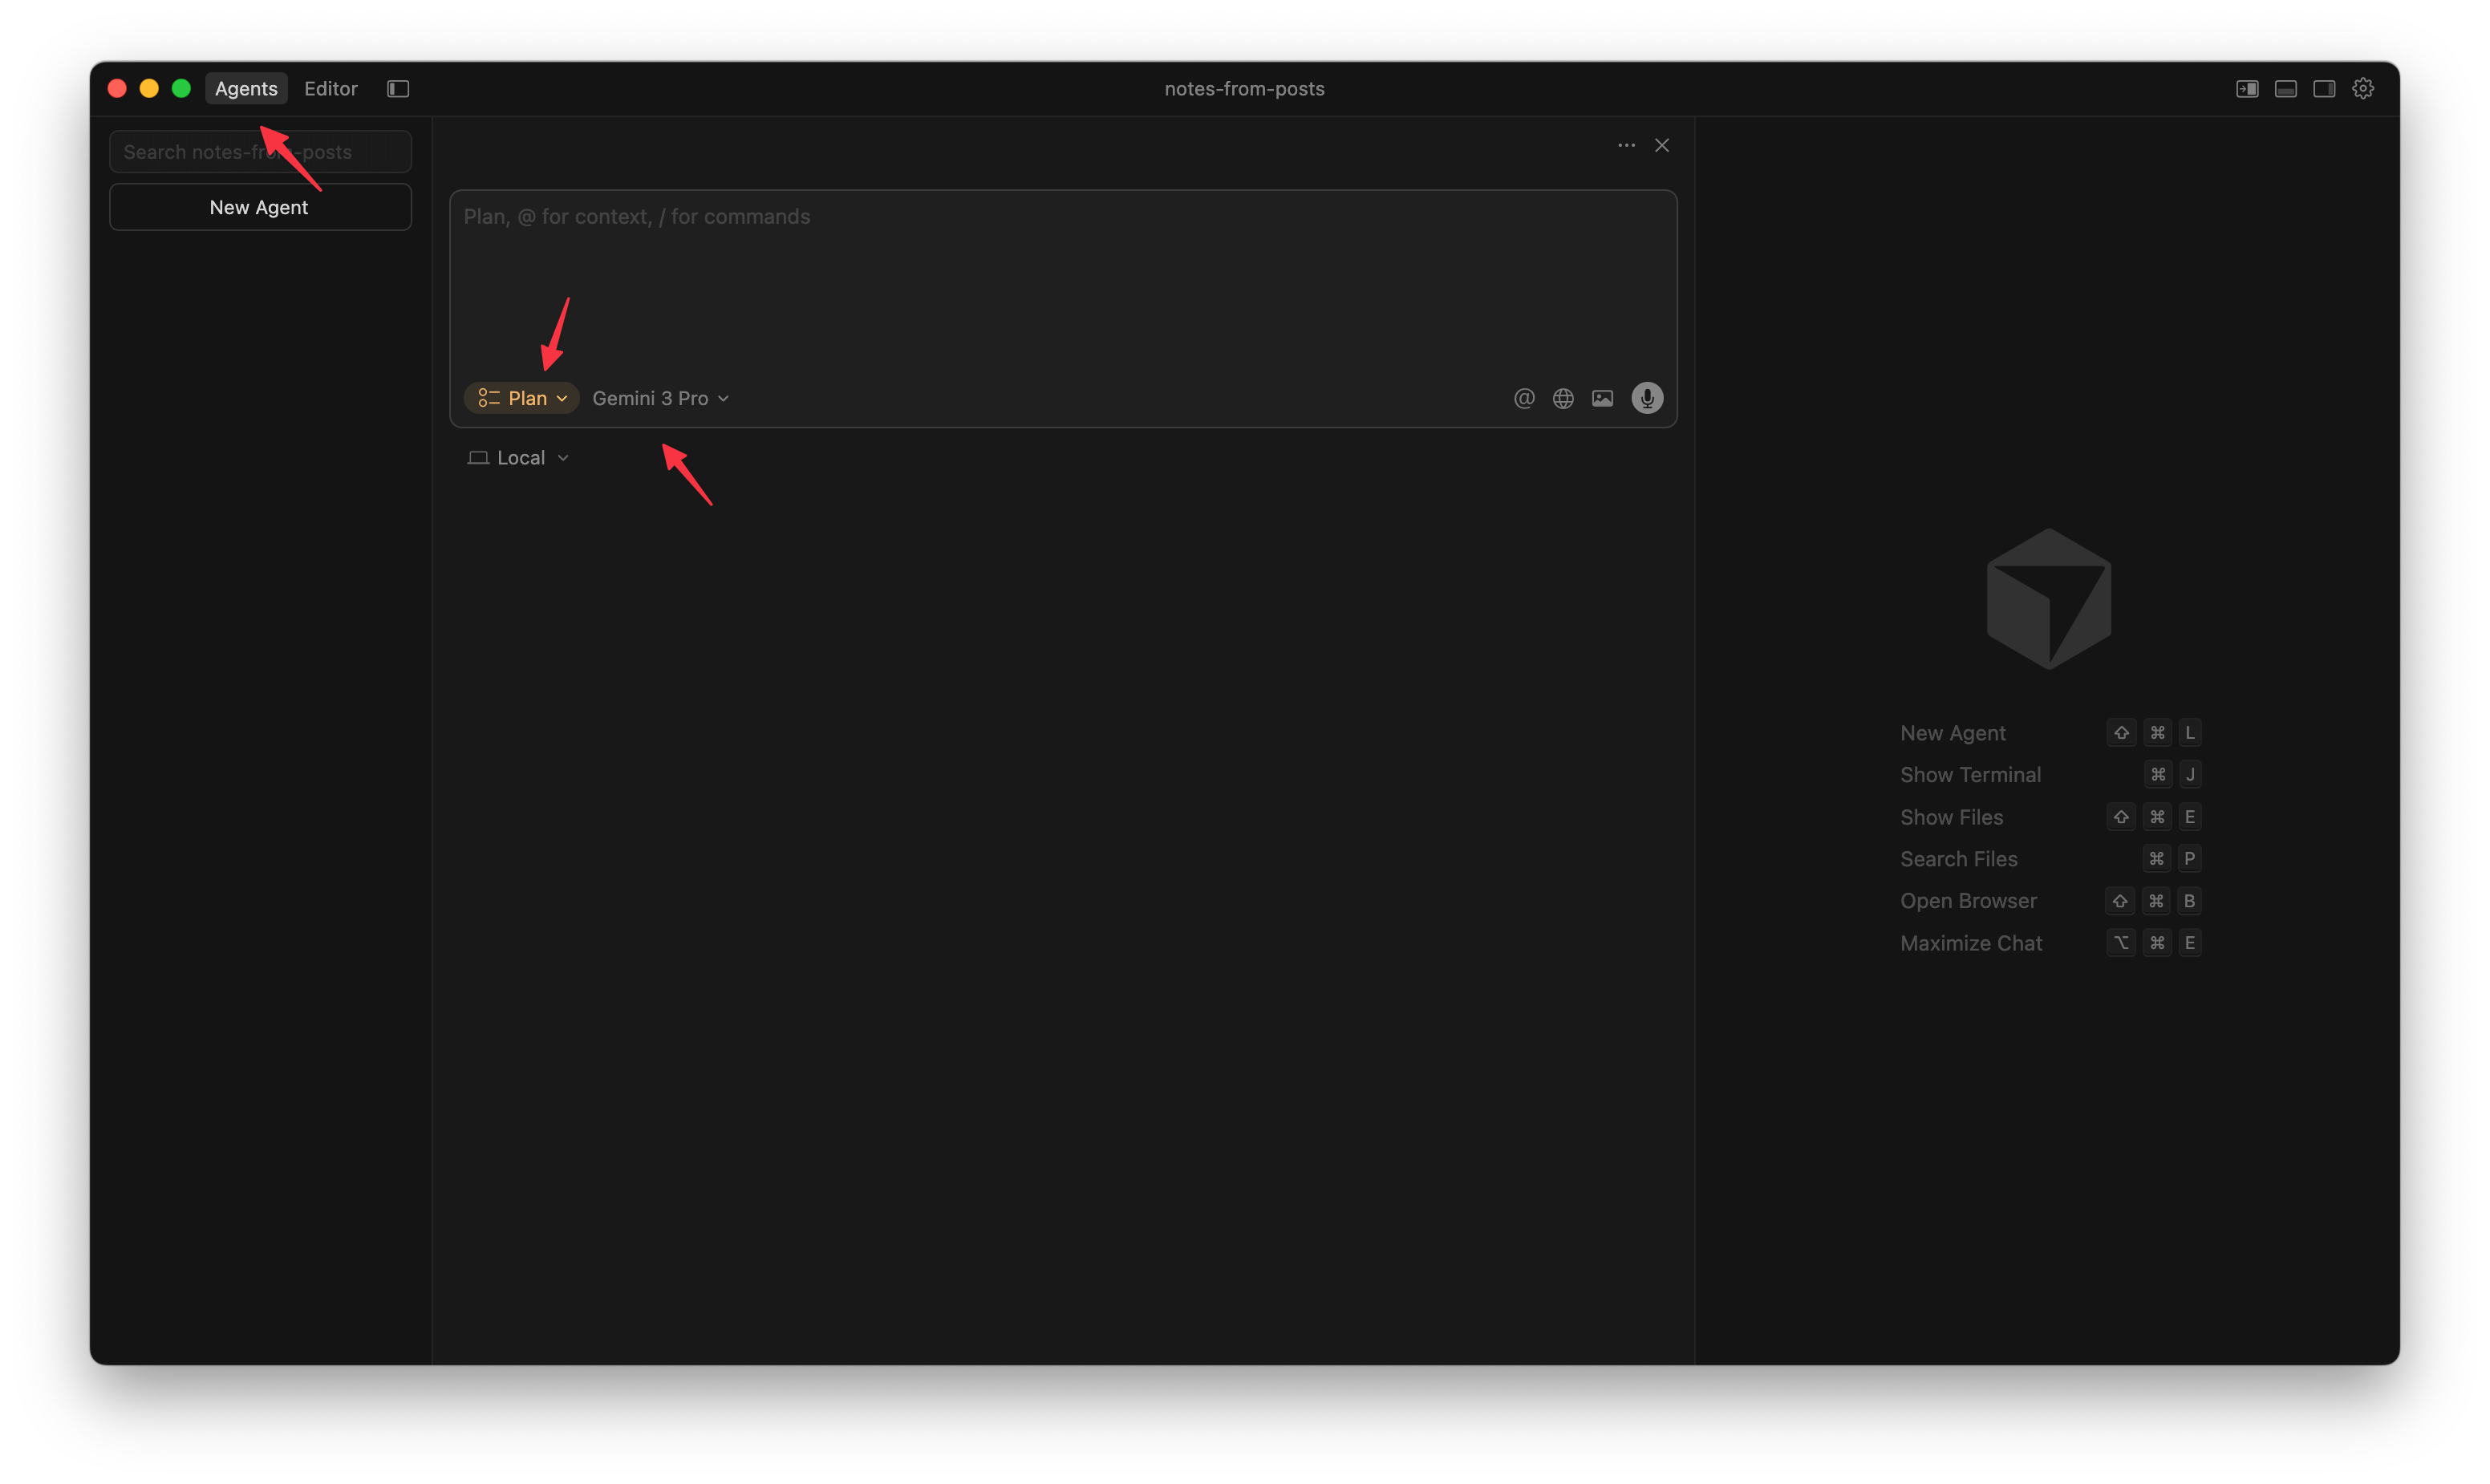Click the Search Files shortcut label
Viewport: 2490px width, 1484px height.
point(1958,859)
